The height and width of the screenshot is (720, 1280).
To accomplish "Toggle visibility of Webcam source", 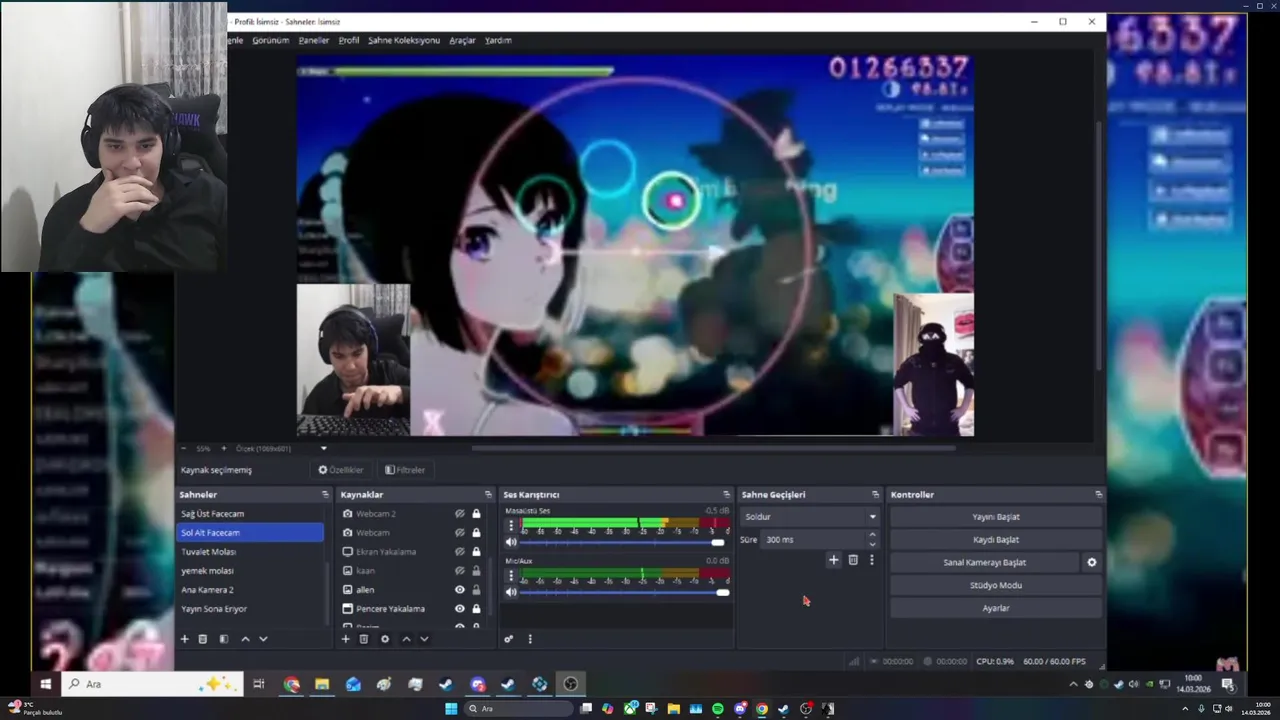I will [x=460, y=532].
